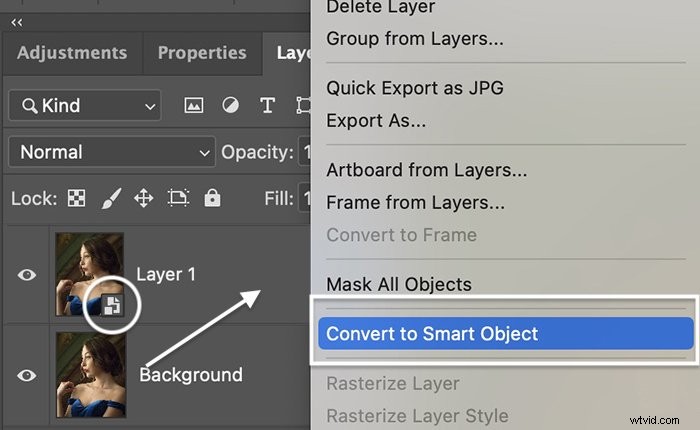This screenshot has width=700, height=430.
Task: Filter for type layers icon
Action: [x=267, y=105]
